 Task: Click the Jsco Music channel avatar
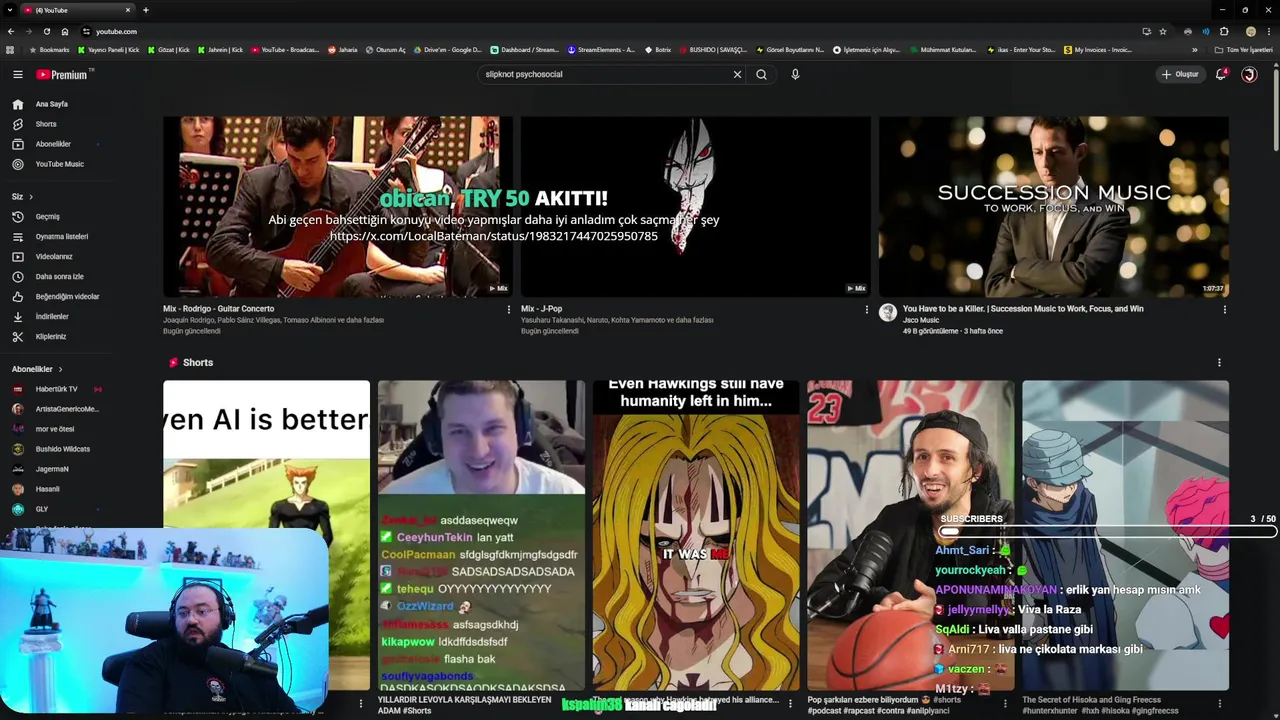coord(887,313)
